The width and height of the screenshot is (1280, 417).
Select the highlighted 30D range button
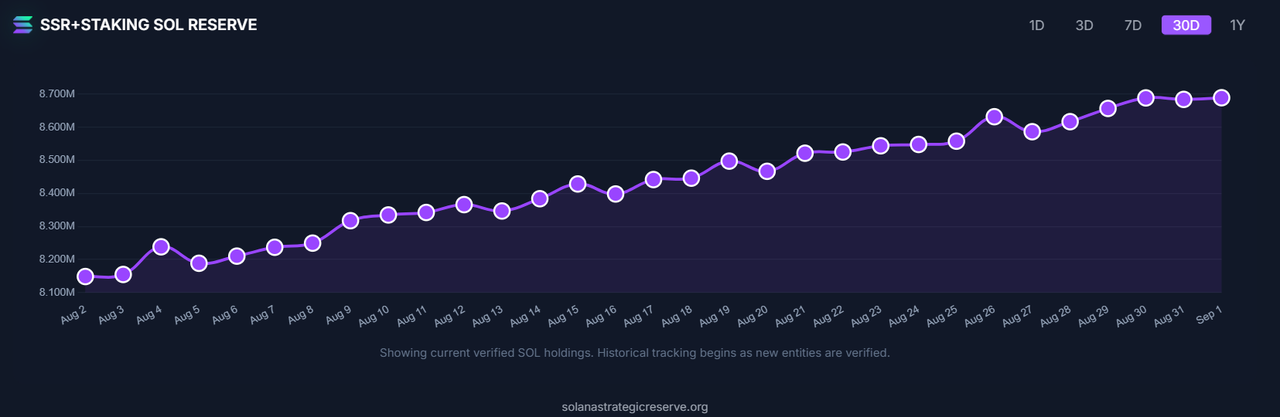[1186, 25]
